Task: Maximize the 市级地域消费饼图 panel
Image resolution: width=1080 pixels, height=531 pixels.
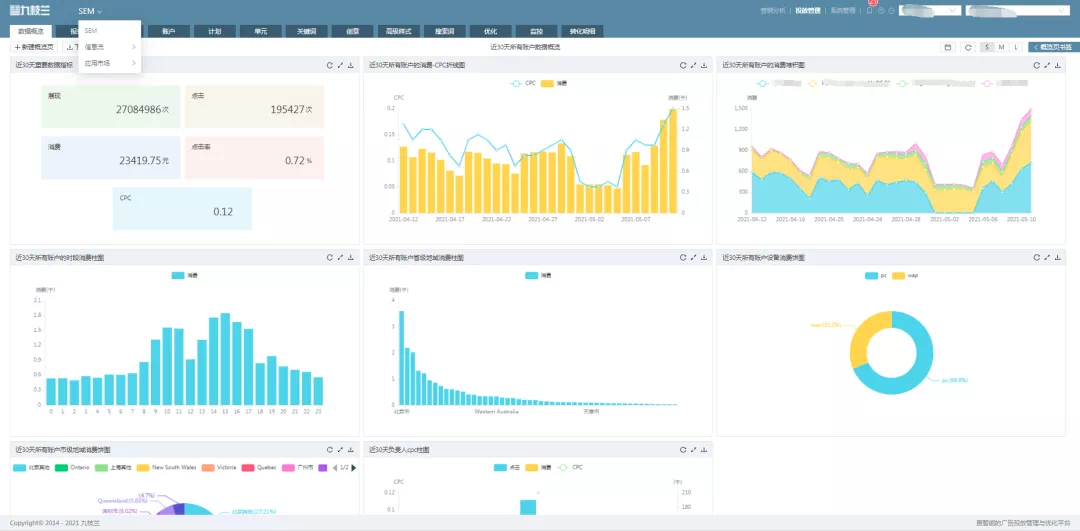Action: (340, 449)
